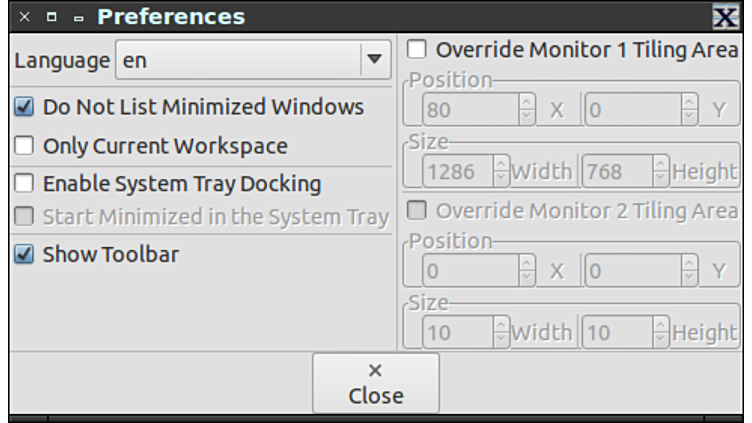Screen dimensions: 752x423
Task: Select the Language combo box showing en
Action: 238,60
